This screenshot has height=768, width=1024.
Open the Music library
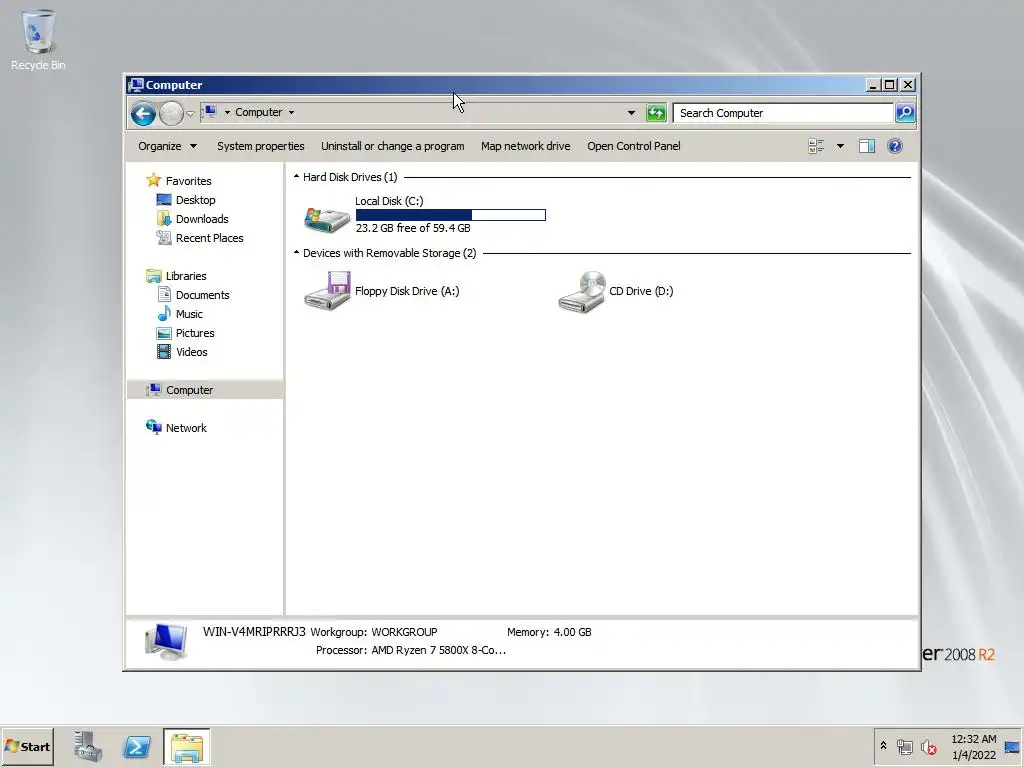click(189, 313)
